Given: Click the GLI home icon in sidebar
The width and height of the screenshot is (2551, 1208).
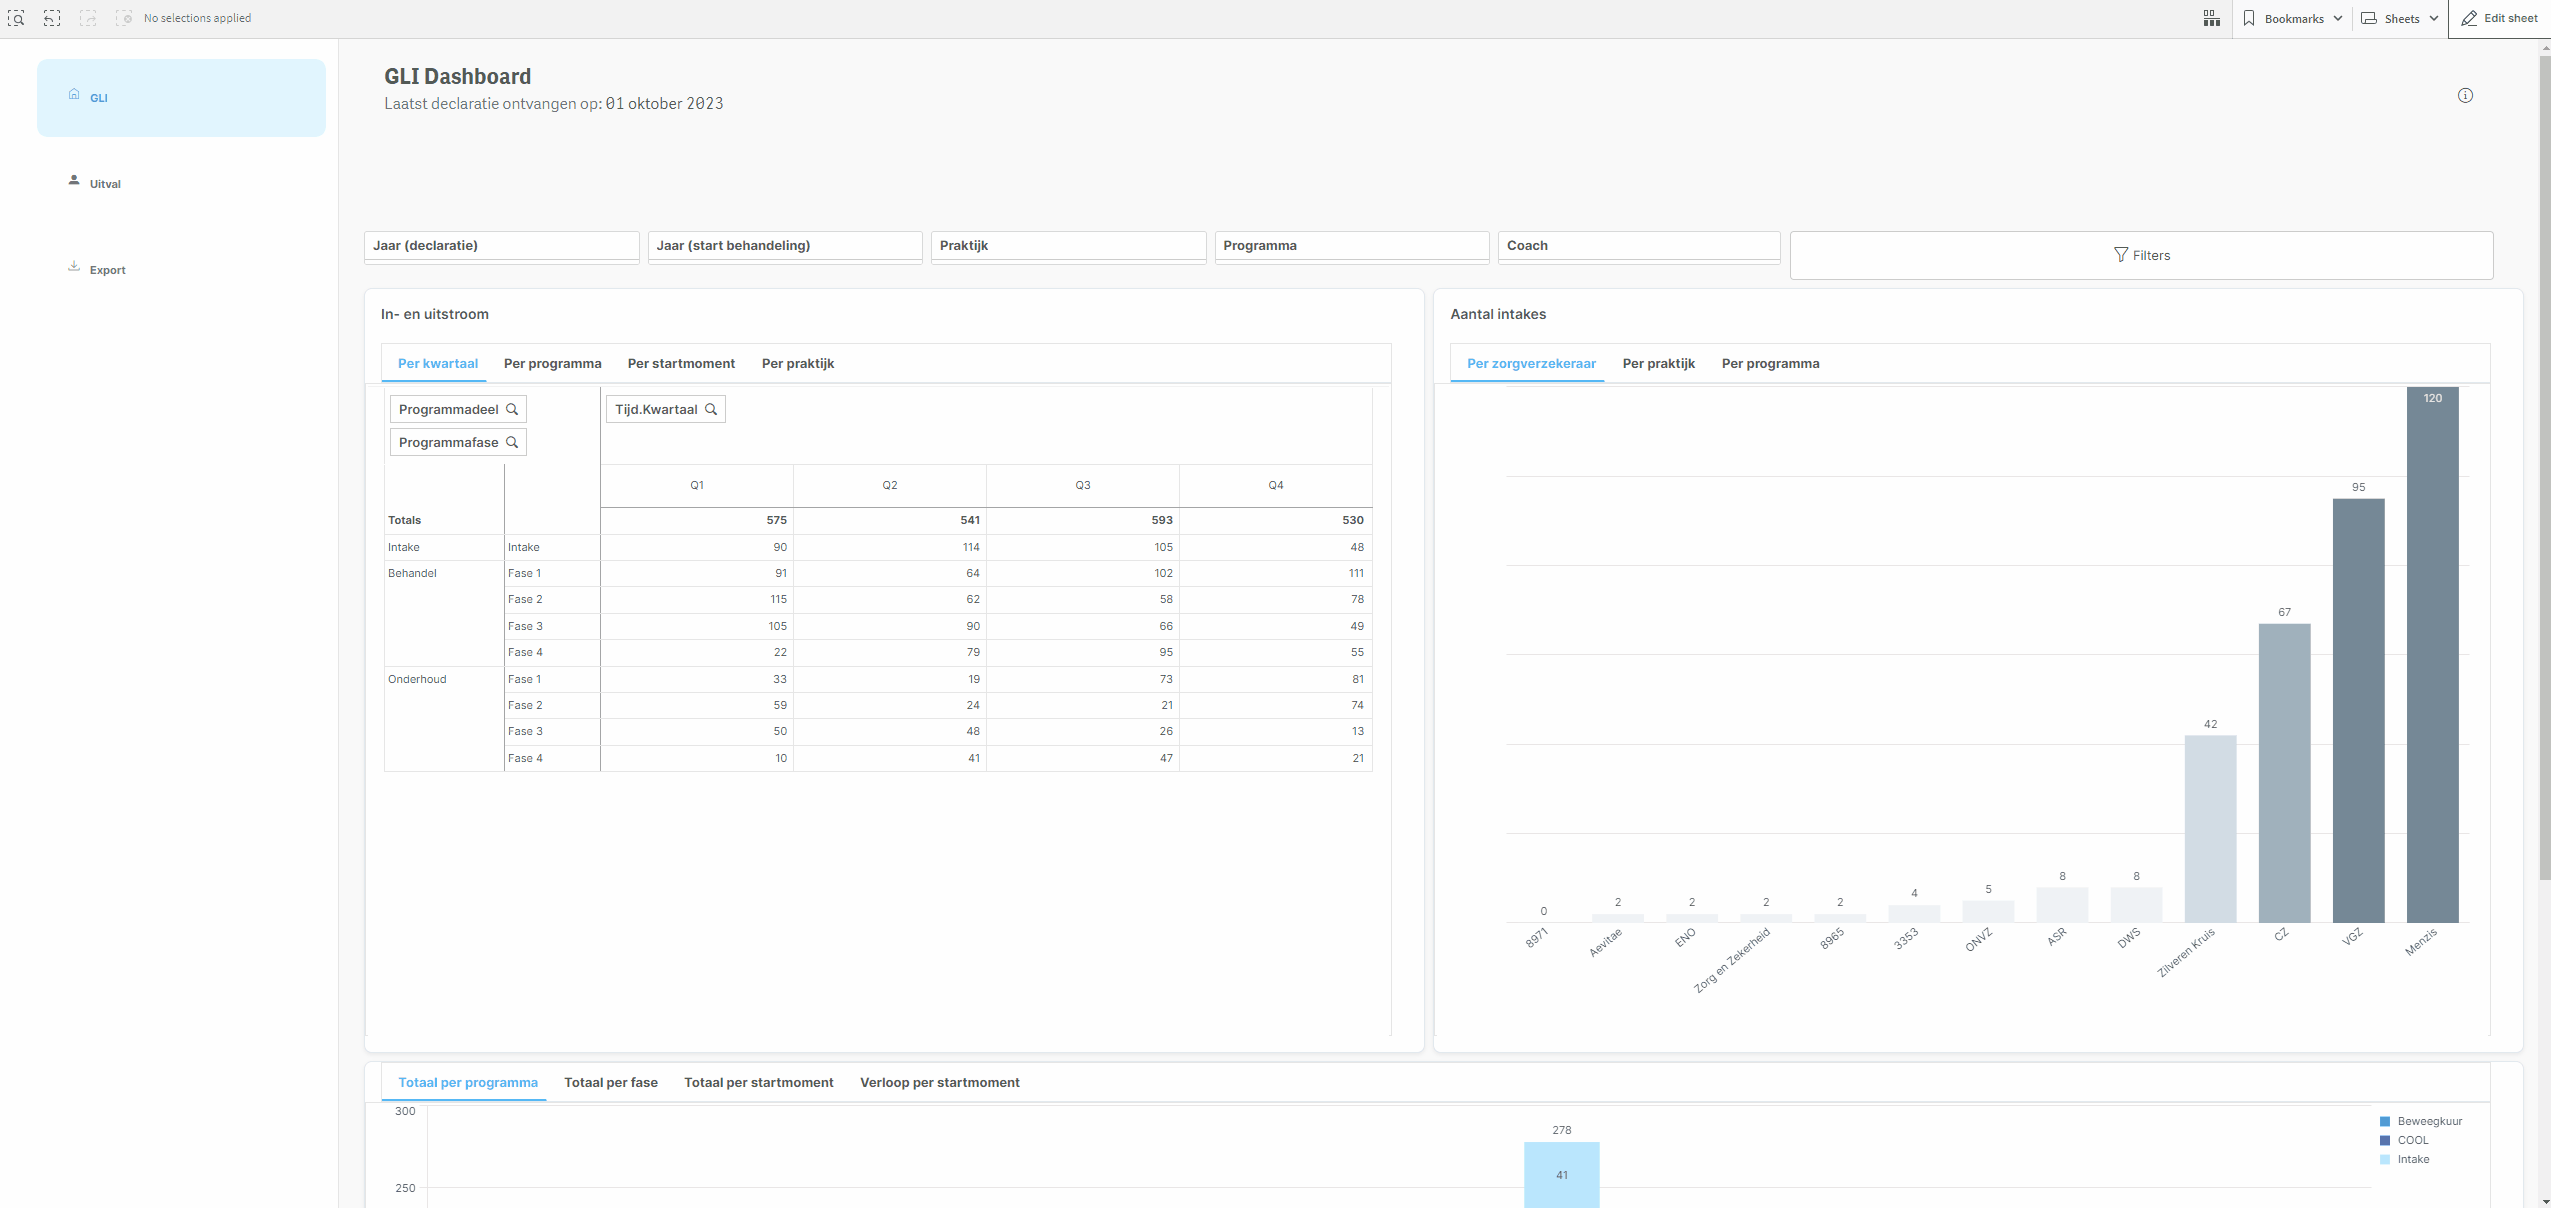Looking at the screenshot, I should (74, 94).
